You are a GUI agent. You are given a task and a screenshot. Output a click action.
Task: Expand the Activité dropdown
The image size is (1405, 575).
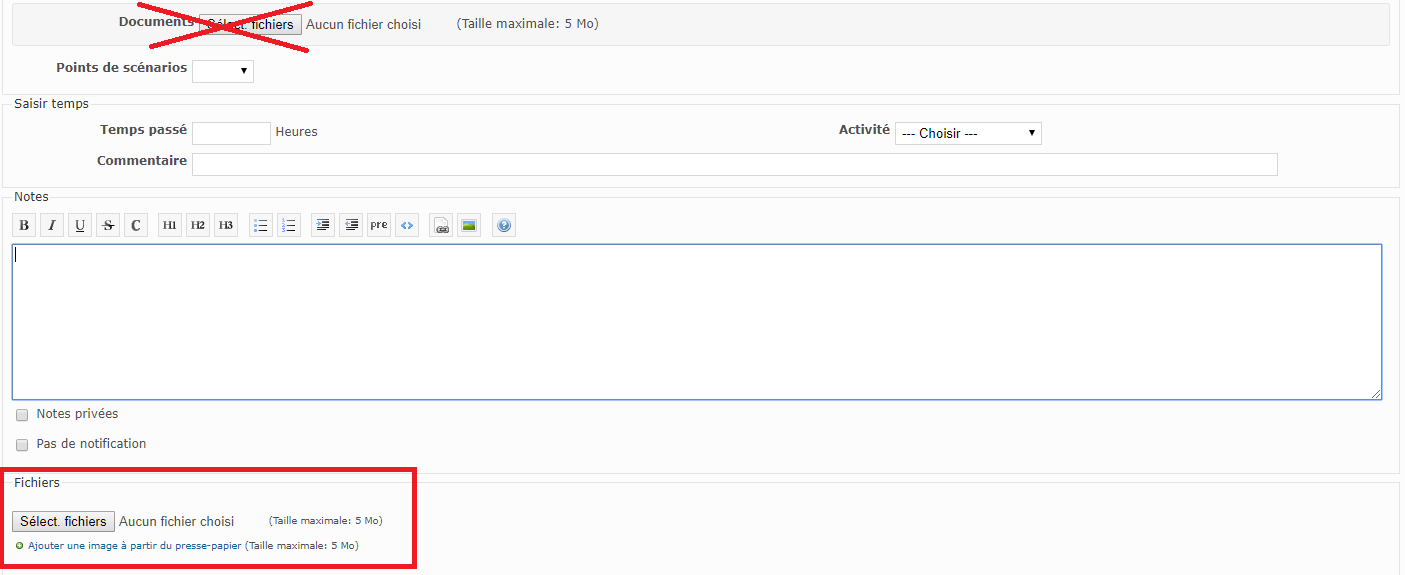coord(968,133)
